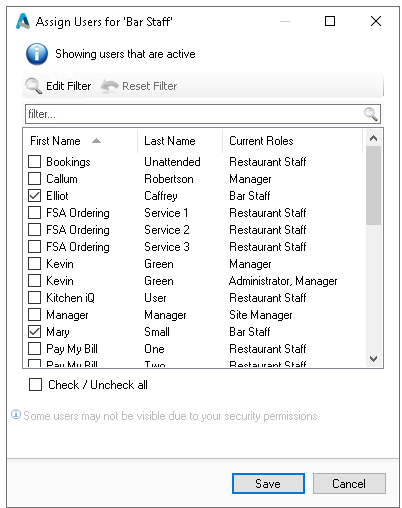Screen dimensions: 402x508
Task: Click the application logo in title bar
Action: pyautogui.click(x=23, y=21)
